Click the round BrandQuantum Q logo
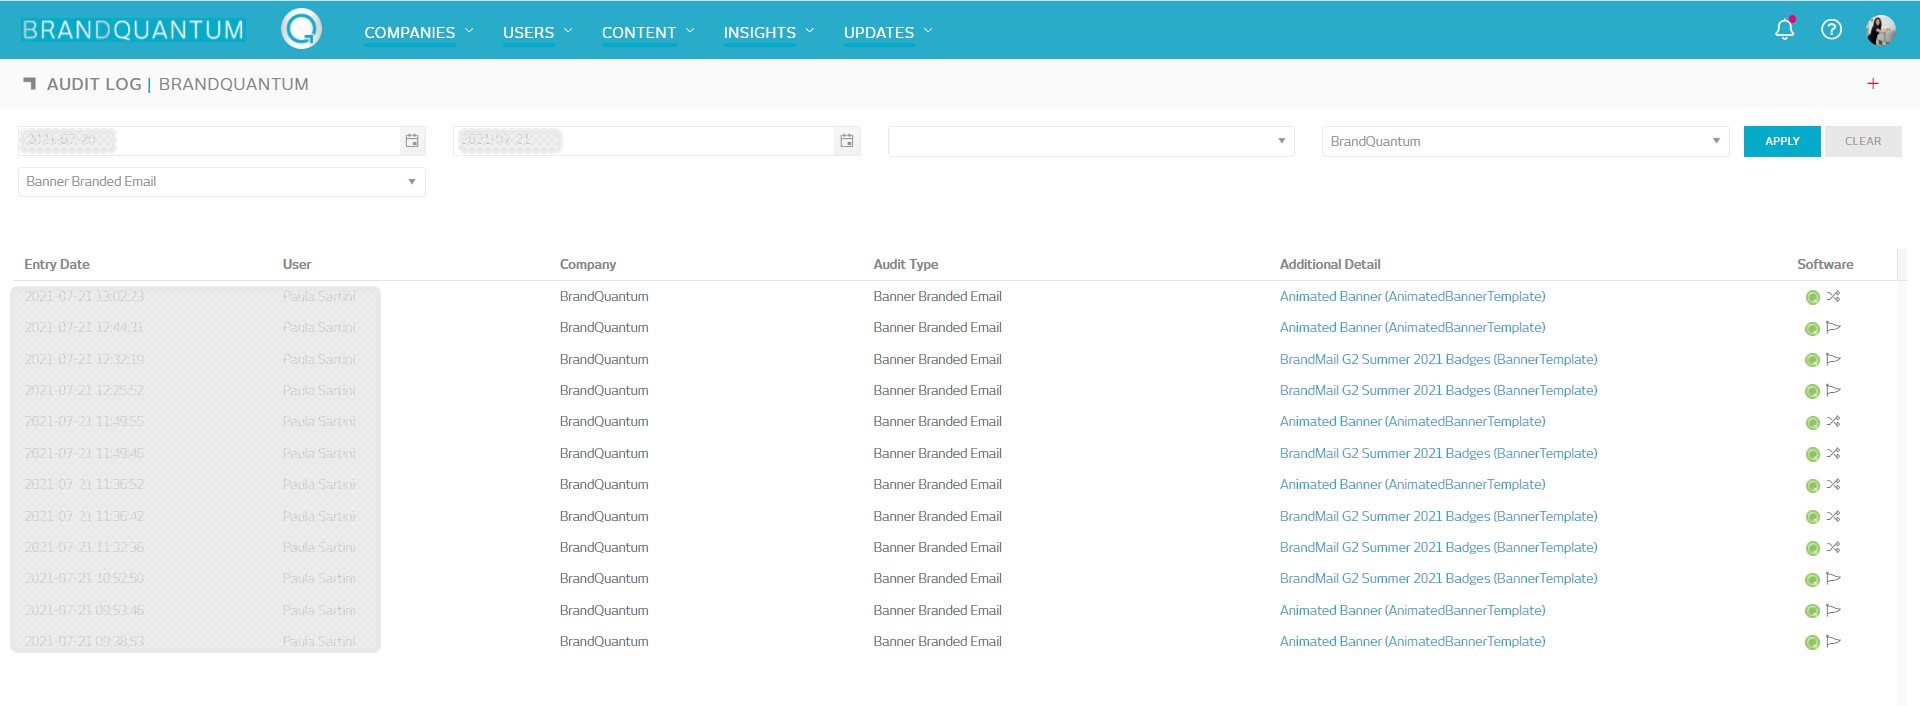The width and height of the screenshot is (1920, 706). (301, 29)
